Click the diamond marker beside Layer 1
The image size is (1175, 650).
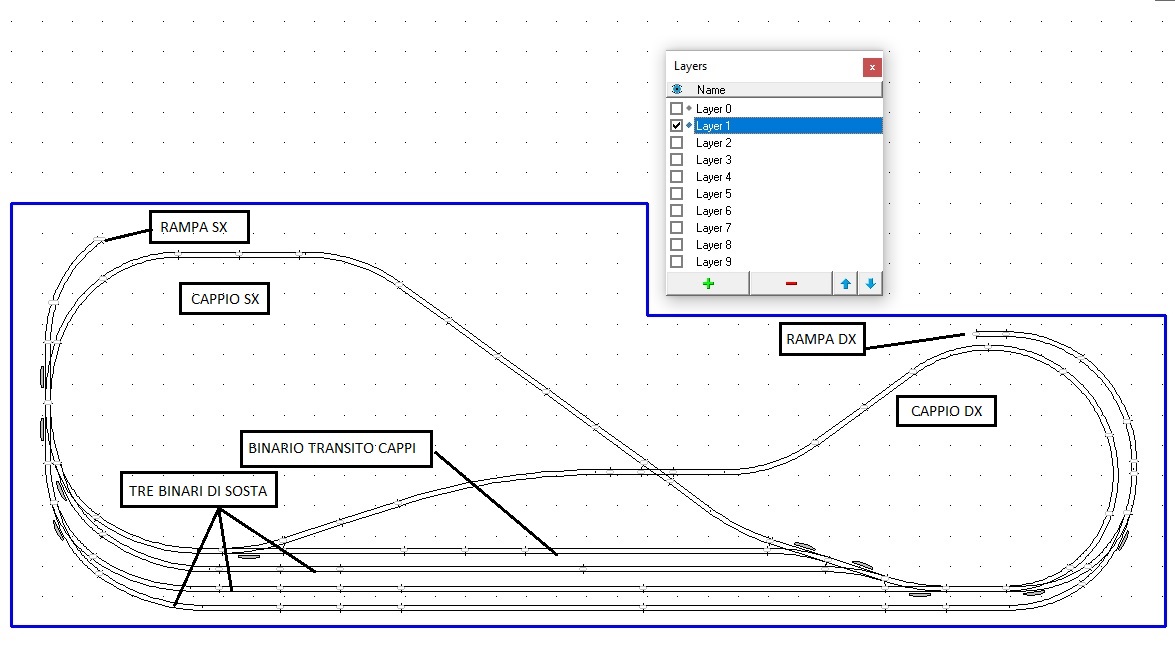coord(689,125)
